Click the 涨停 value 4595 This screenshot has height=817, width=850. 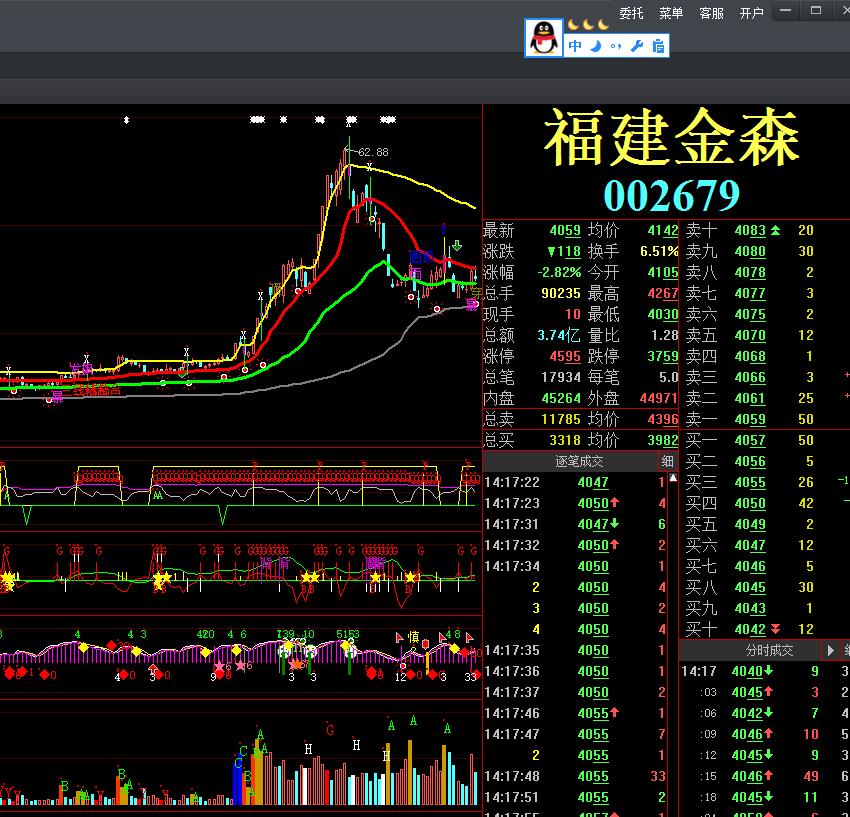[x=565, y=356]
